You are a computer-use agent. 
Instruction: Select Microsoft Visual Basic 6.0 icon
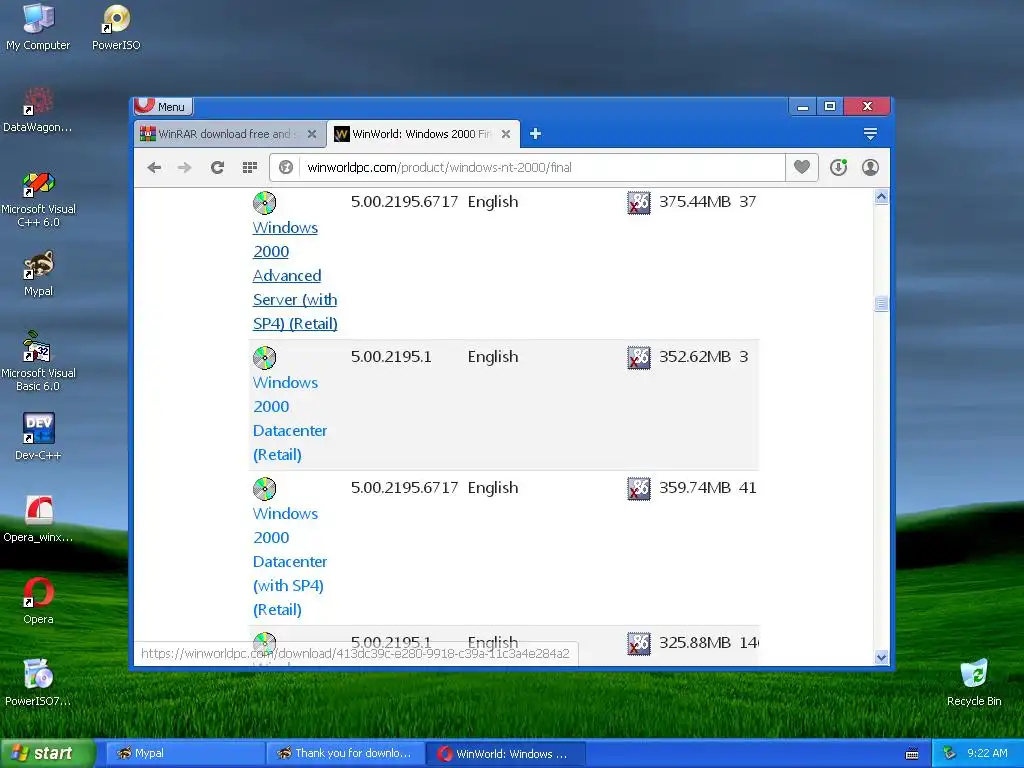coord(38,362)
